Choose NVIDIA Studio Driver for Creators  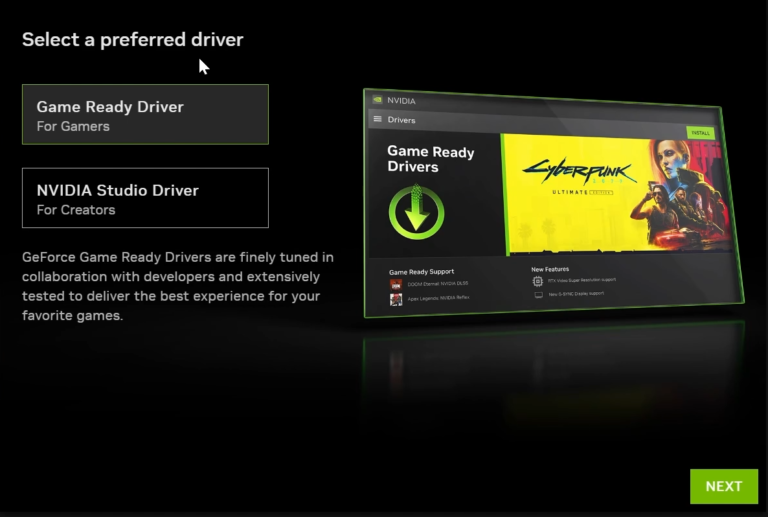[145, 198]
